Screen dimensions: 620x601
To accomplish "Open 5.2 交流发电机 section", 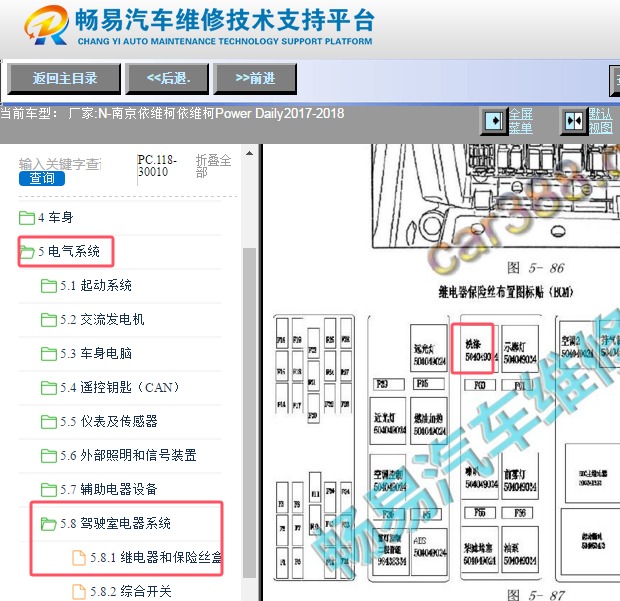I will 102,319.
